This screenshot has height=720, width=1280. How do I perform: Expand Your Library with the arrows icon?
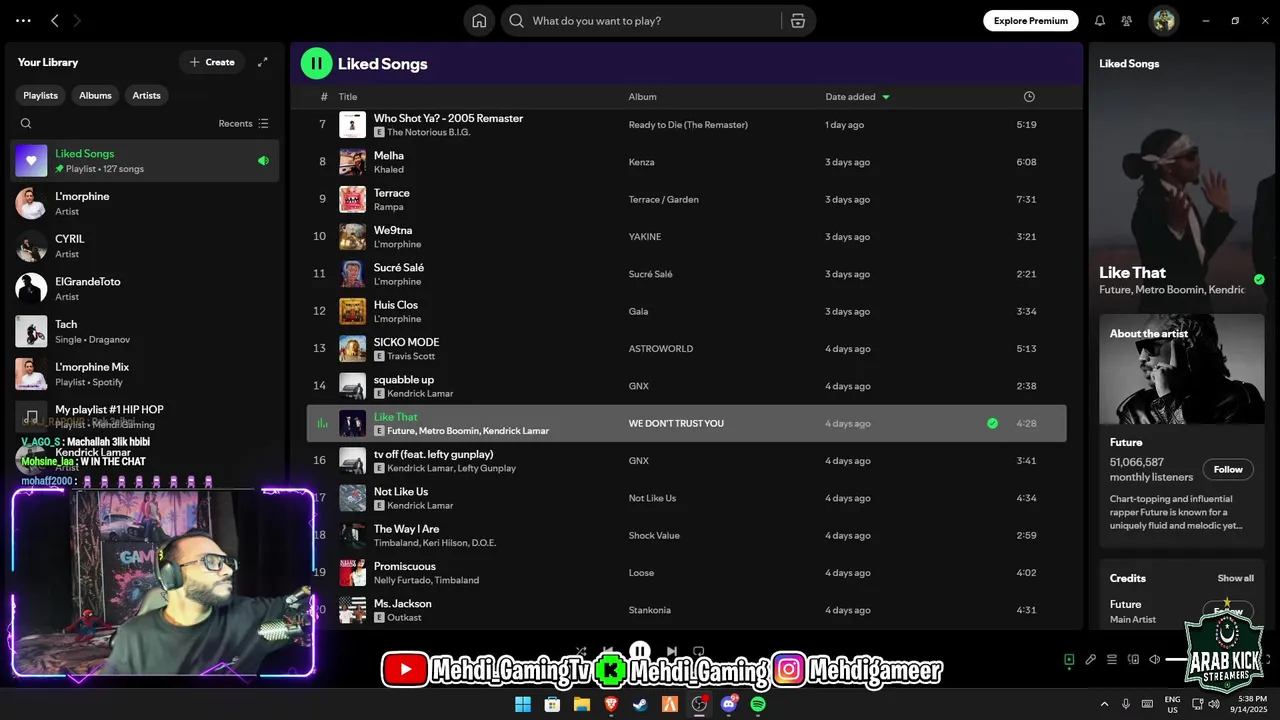(x=263, y=62)
